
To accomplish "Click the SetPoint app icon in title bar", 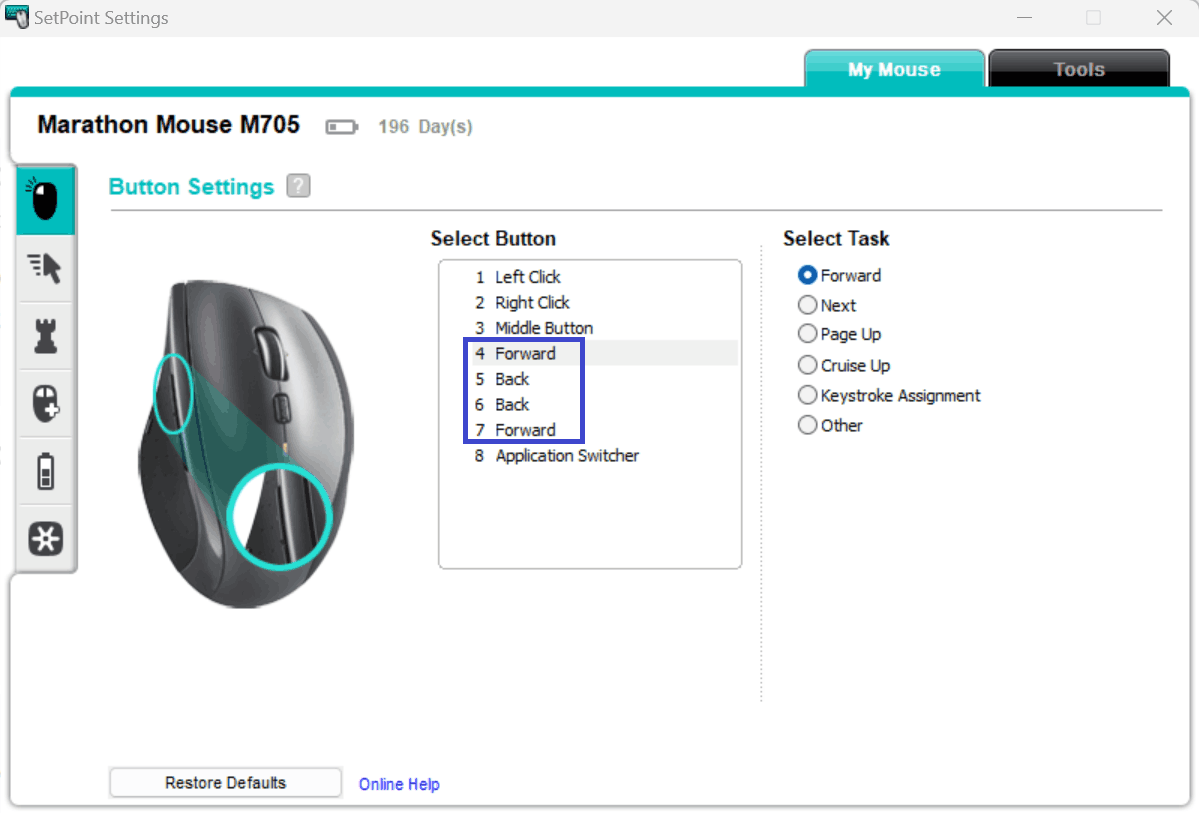I will [x=16, y=17].
